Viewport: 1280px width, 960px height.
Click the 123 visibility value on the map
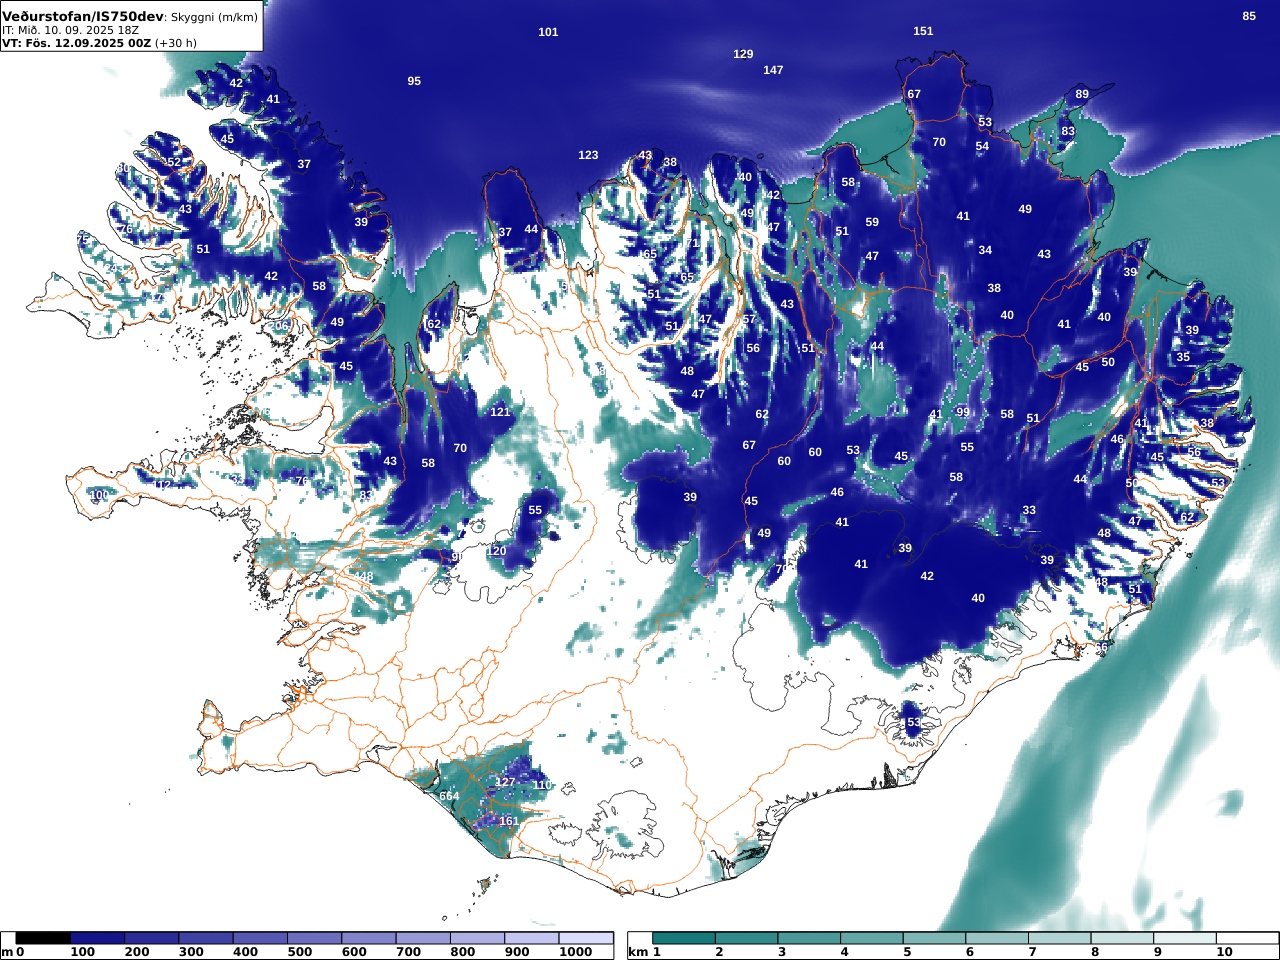[588, 155]
